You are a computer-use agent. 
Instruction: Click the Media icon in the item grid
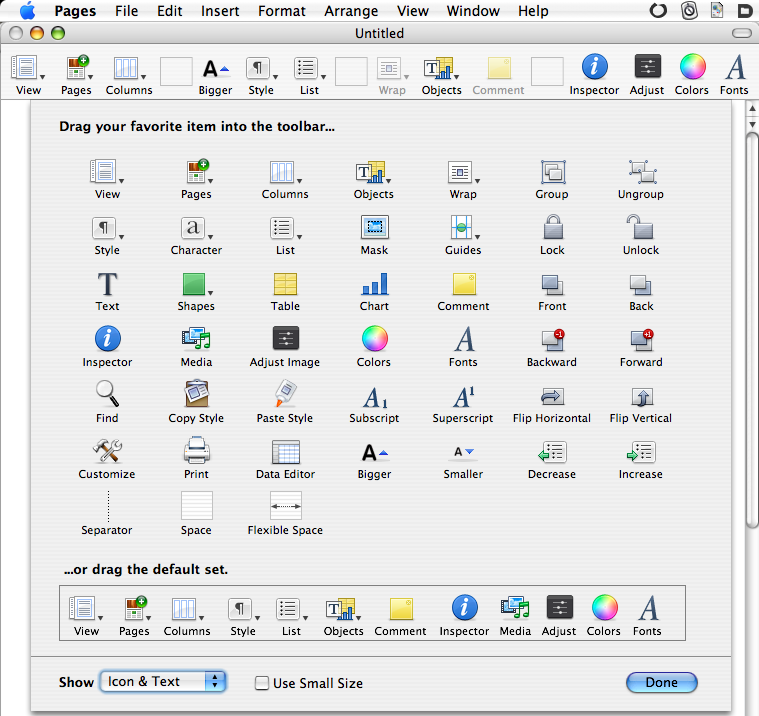click(196, 338)
